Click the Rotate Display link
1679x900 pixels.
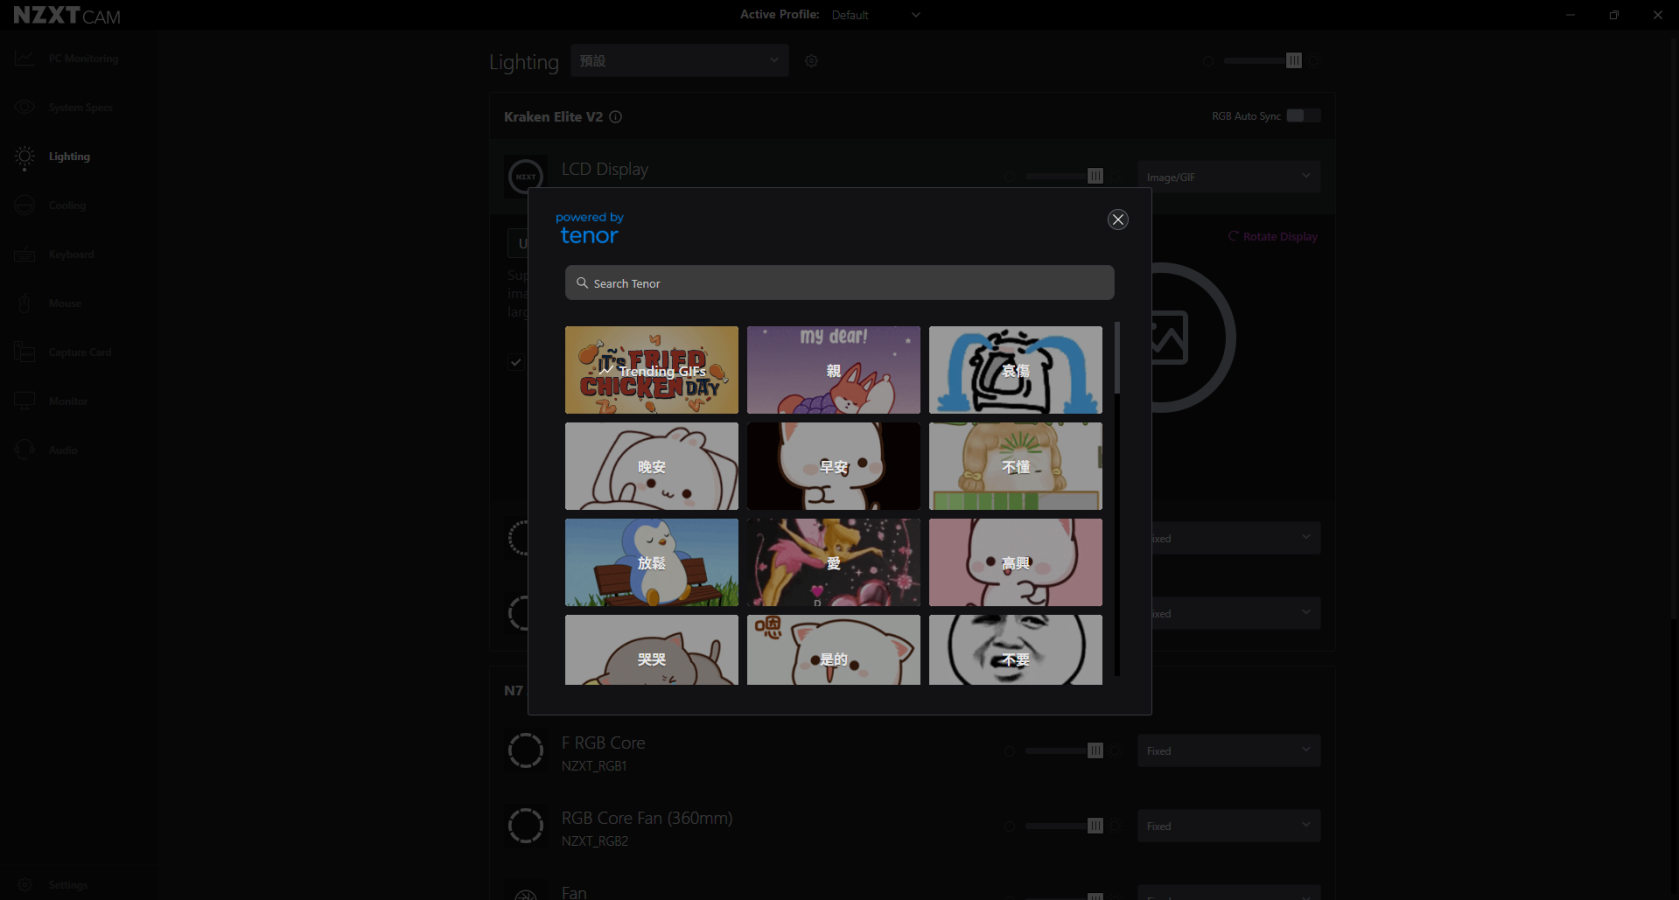pos(1273,237)
